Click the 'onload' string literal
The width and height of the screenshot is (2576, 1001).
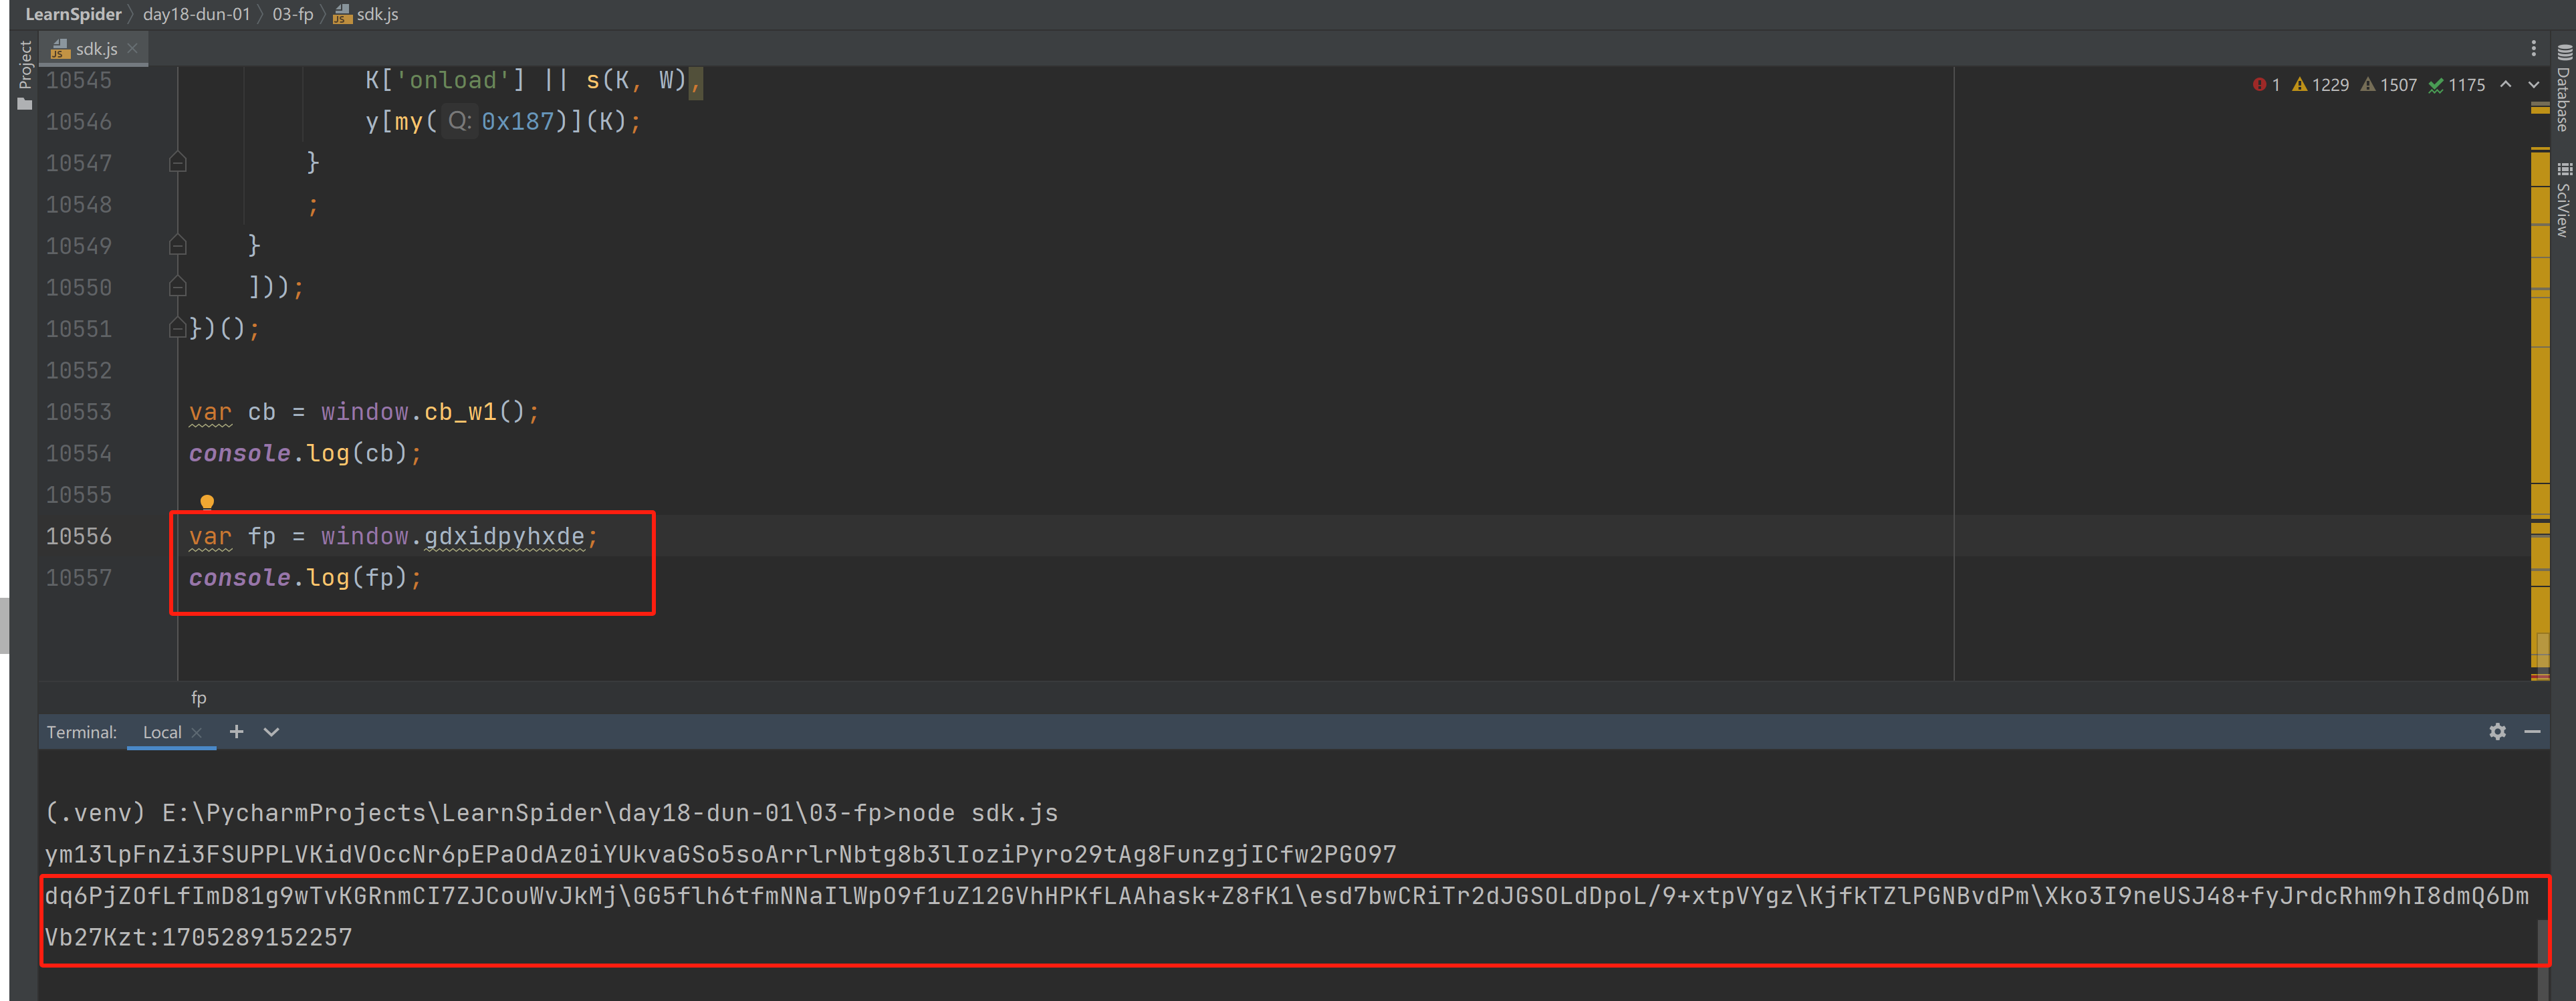(x=452, y=80)
